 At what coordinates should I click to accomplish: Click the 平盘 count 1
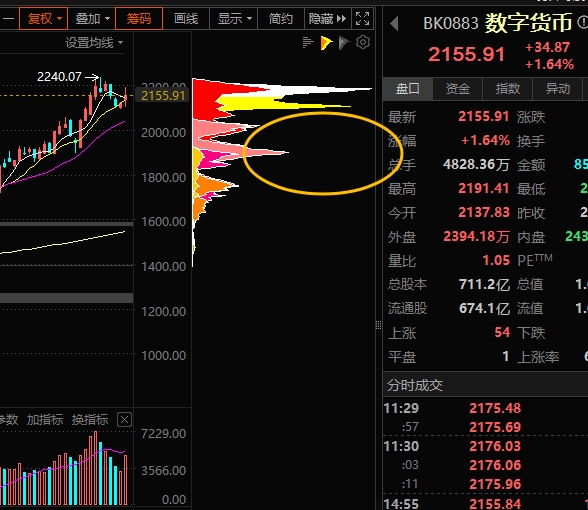point(506,356)
